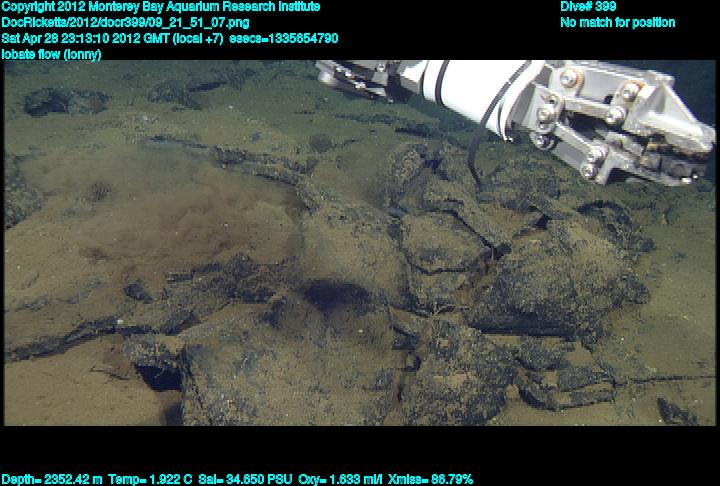Click the MBARI copyright 2012 line
This screenshot has height=486, width=720.
161,7
